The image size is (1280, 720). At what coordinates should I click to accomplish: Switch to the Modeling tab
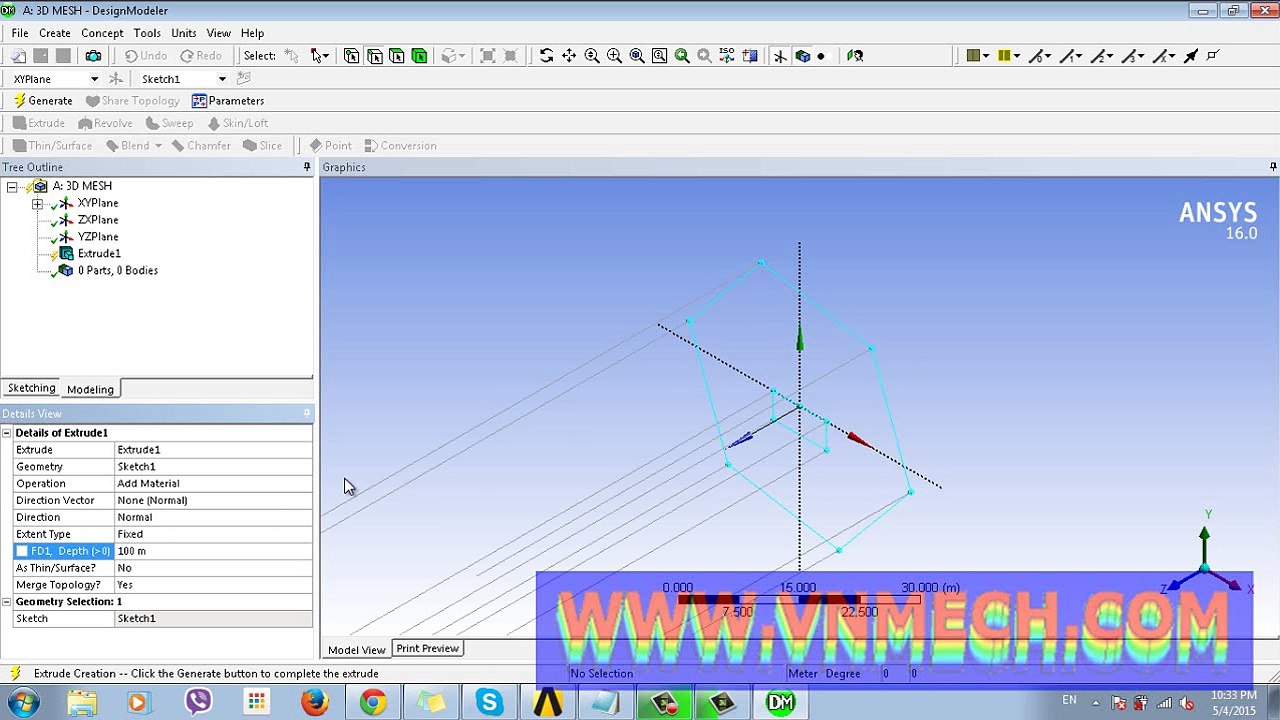[90, 389]
